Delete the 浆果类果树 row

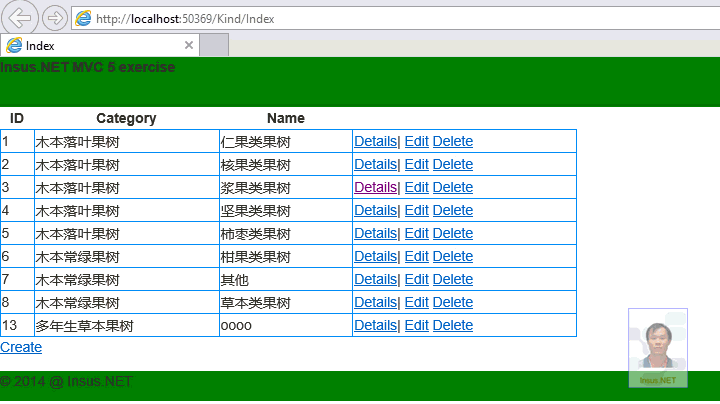pyautogui.click(x=453, y=187)
